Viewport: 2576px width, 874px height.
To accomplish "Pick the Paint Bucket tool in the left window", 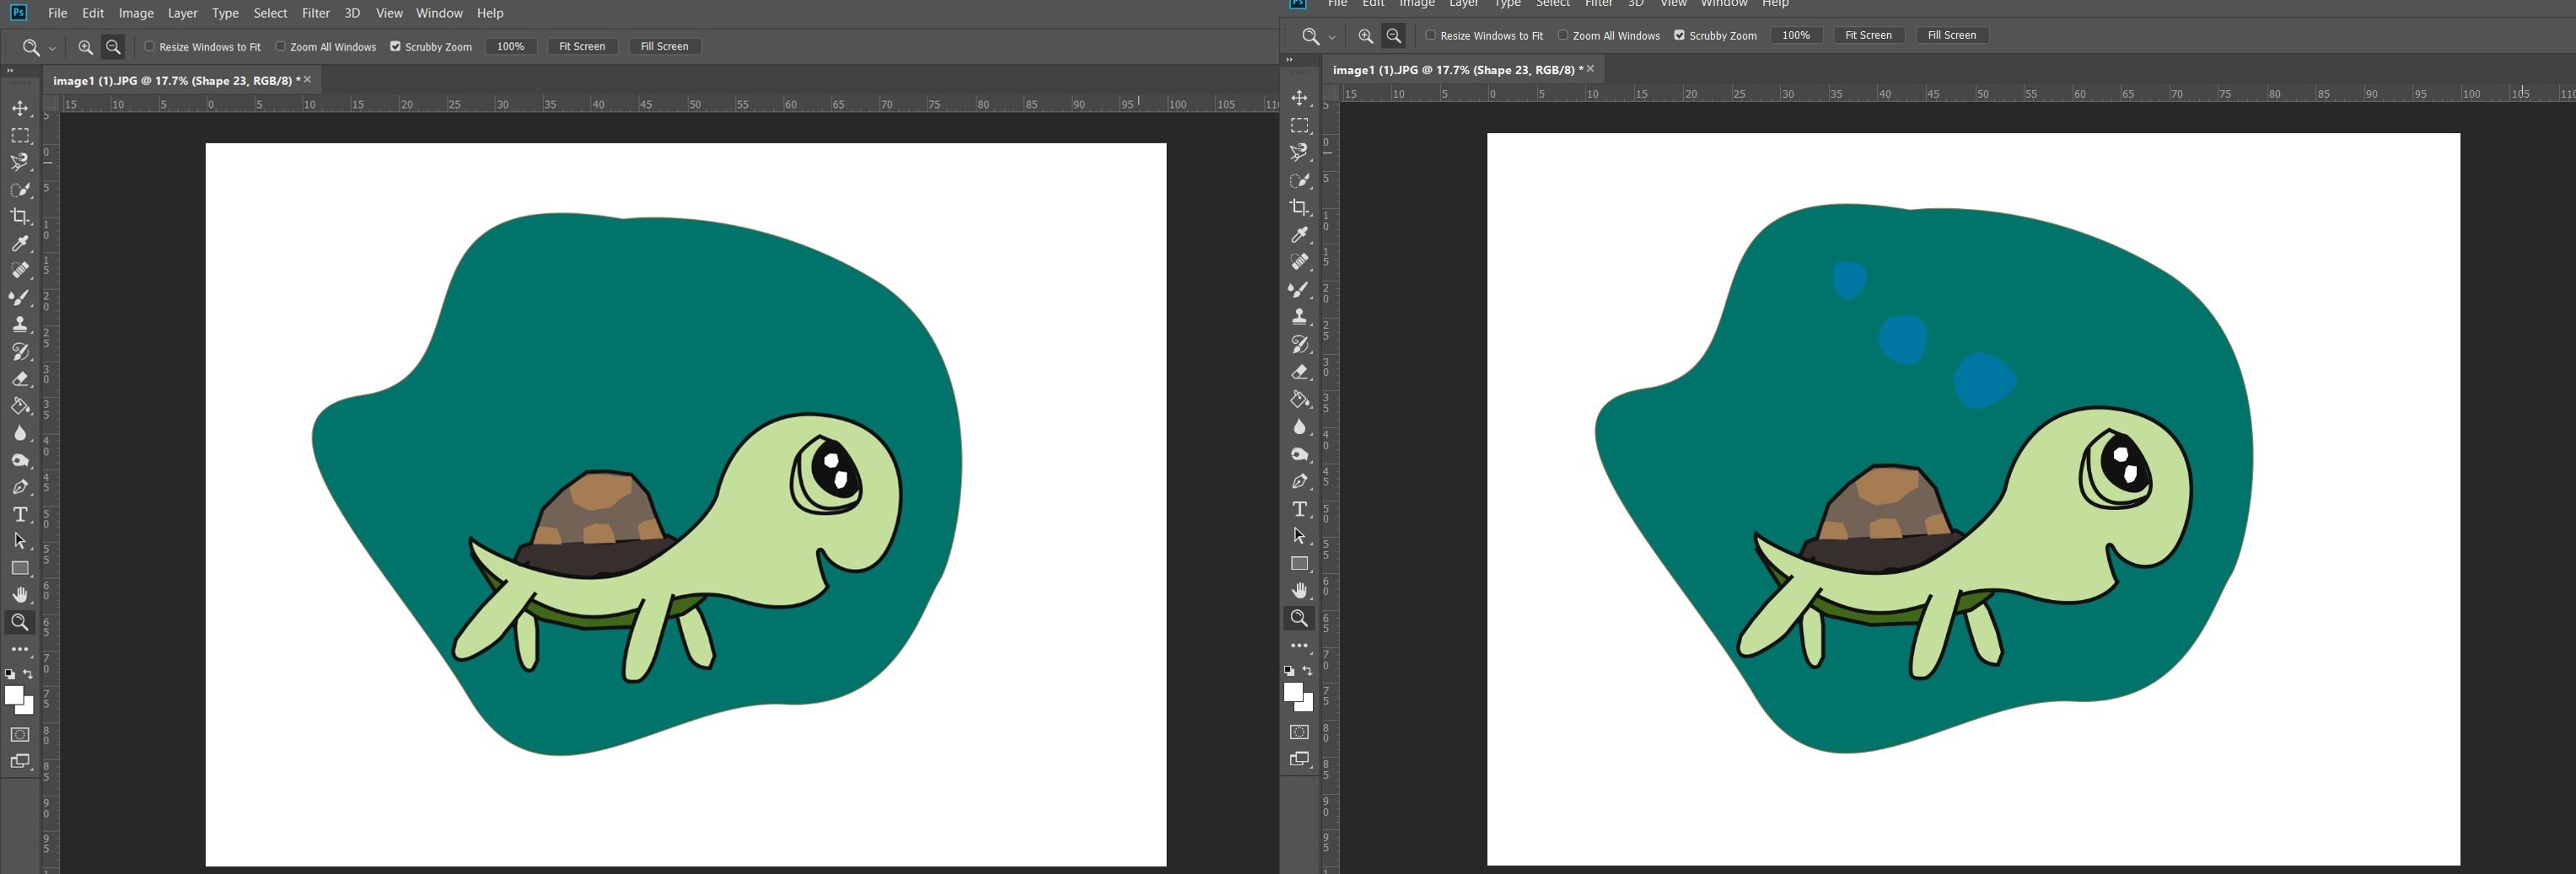I will 20,405.
